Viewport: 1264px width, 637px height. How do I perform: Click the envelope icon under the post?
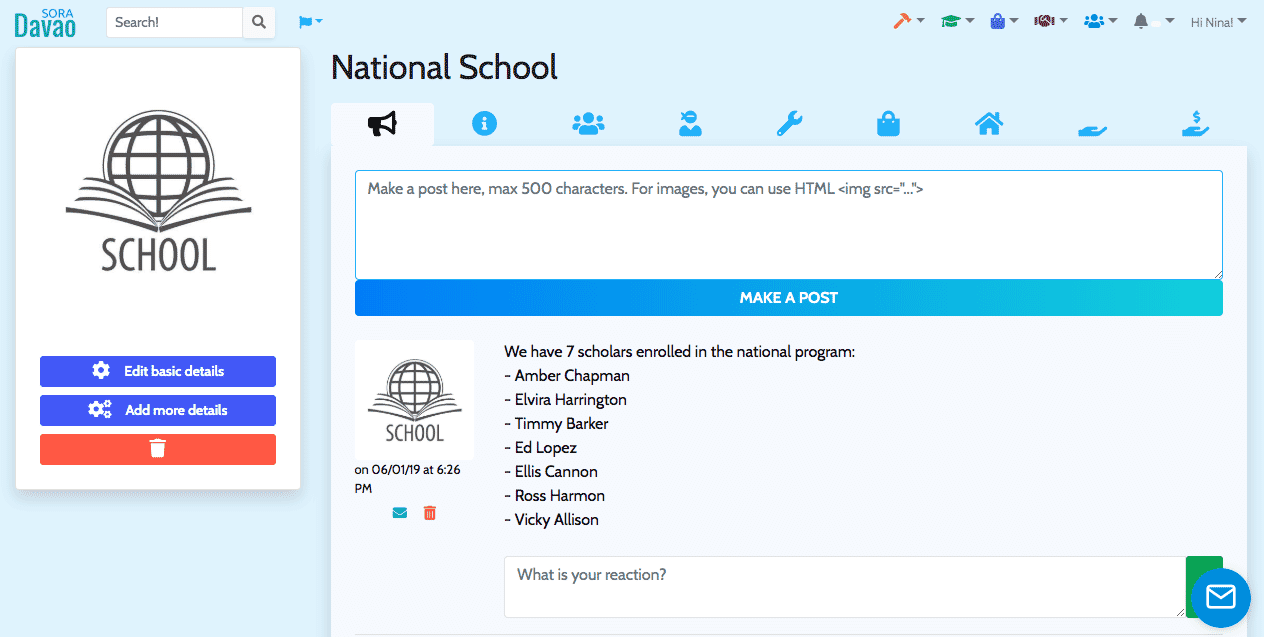click(x=400, y=513)
